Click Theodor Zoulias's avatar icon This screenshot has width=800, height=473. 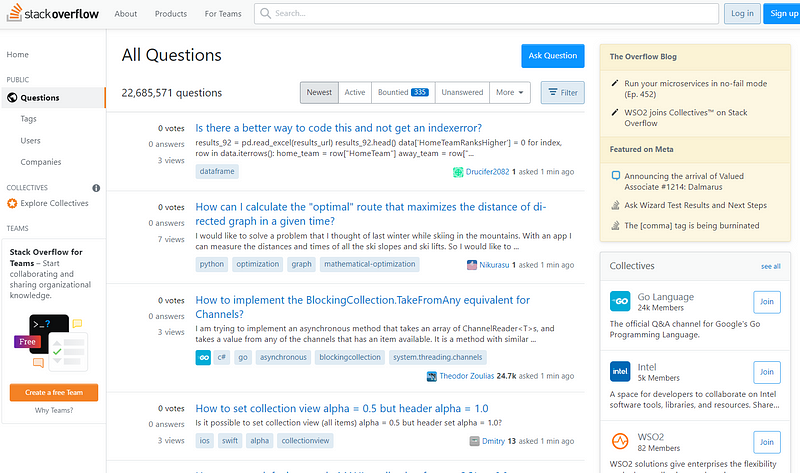pyautogui.click(x=432, y=377)
